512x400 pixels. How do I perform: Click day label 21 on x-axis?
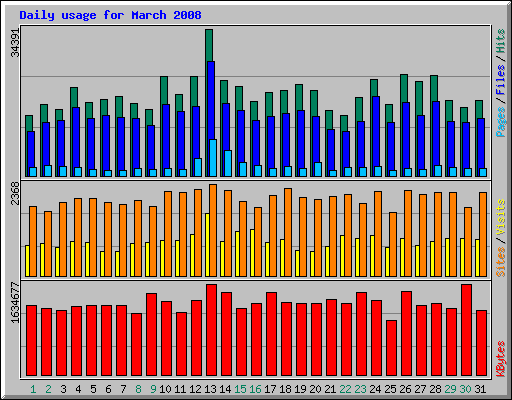tap(330, 389)
